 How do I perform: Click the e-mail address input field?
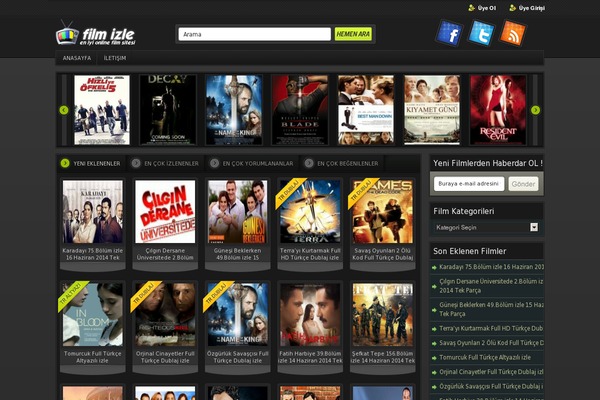469,184
